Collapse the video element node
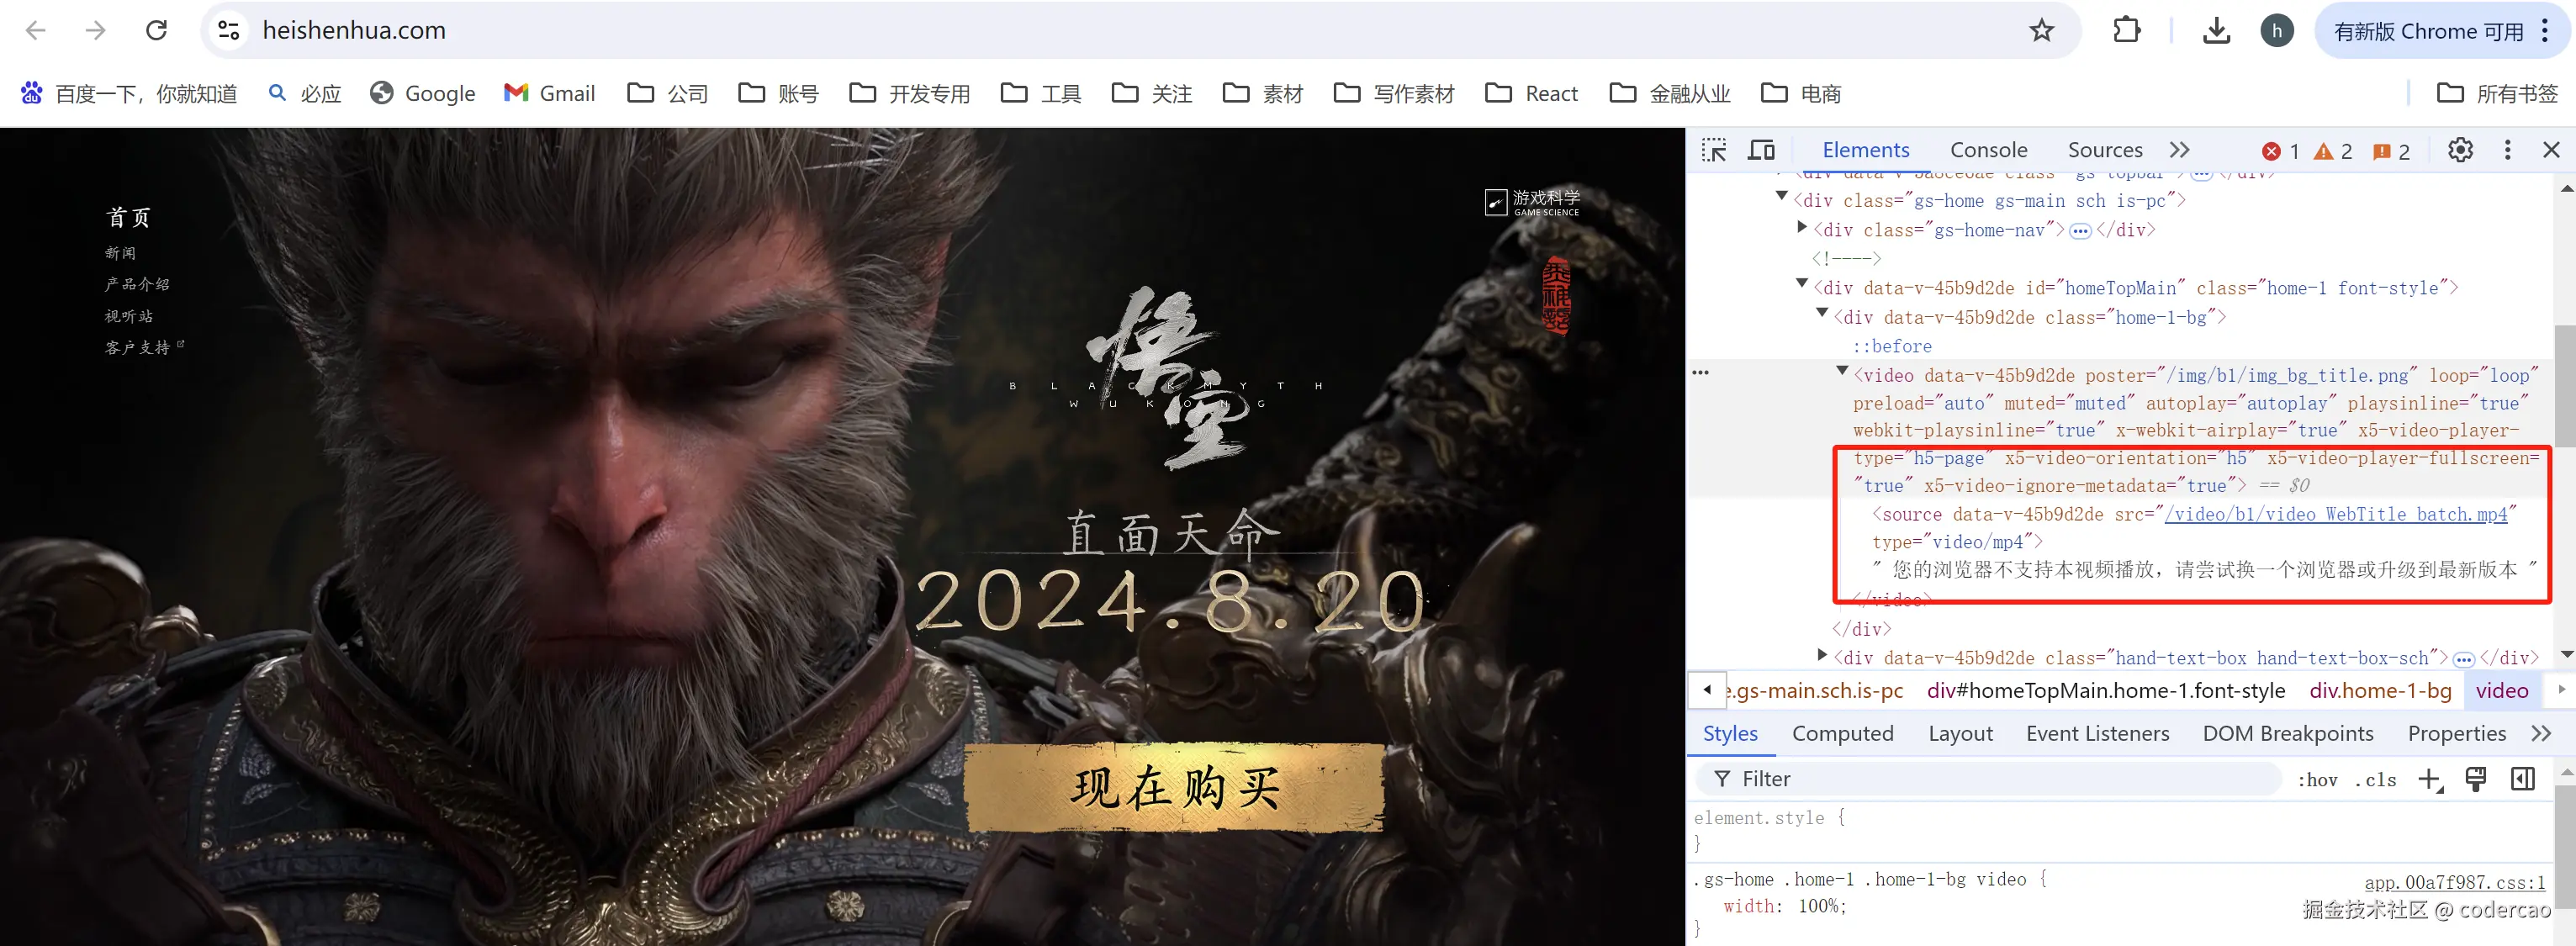Image resolution: width=2576 pixels, height=946 pixels. click(1843, 372)
